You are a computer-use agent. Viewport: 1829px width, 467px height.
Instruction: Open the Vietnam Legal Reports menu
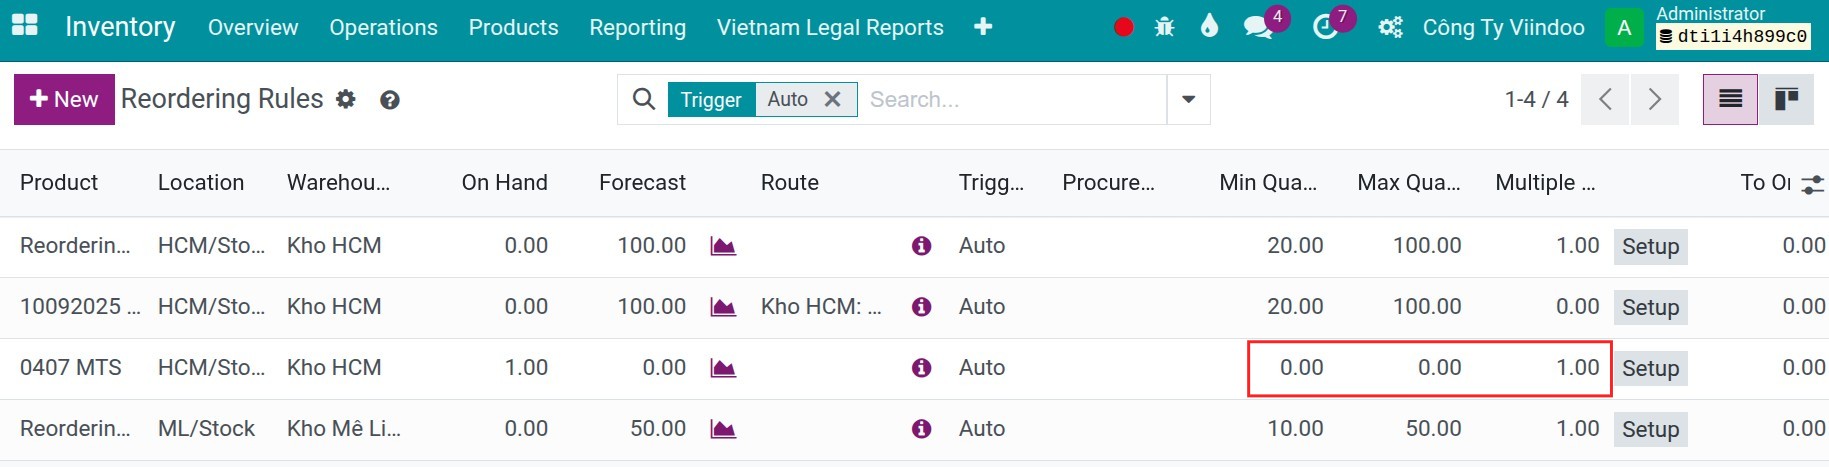pyautogui.click(x=830, y=27)
